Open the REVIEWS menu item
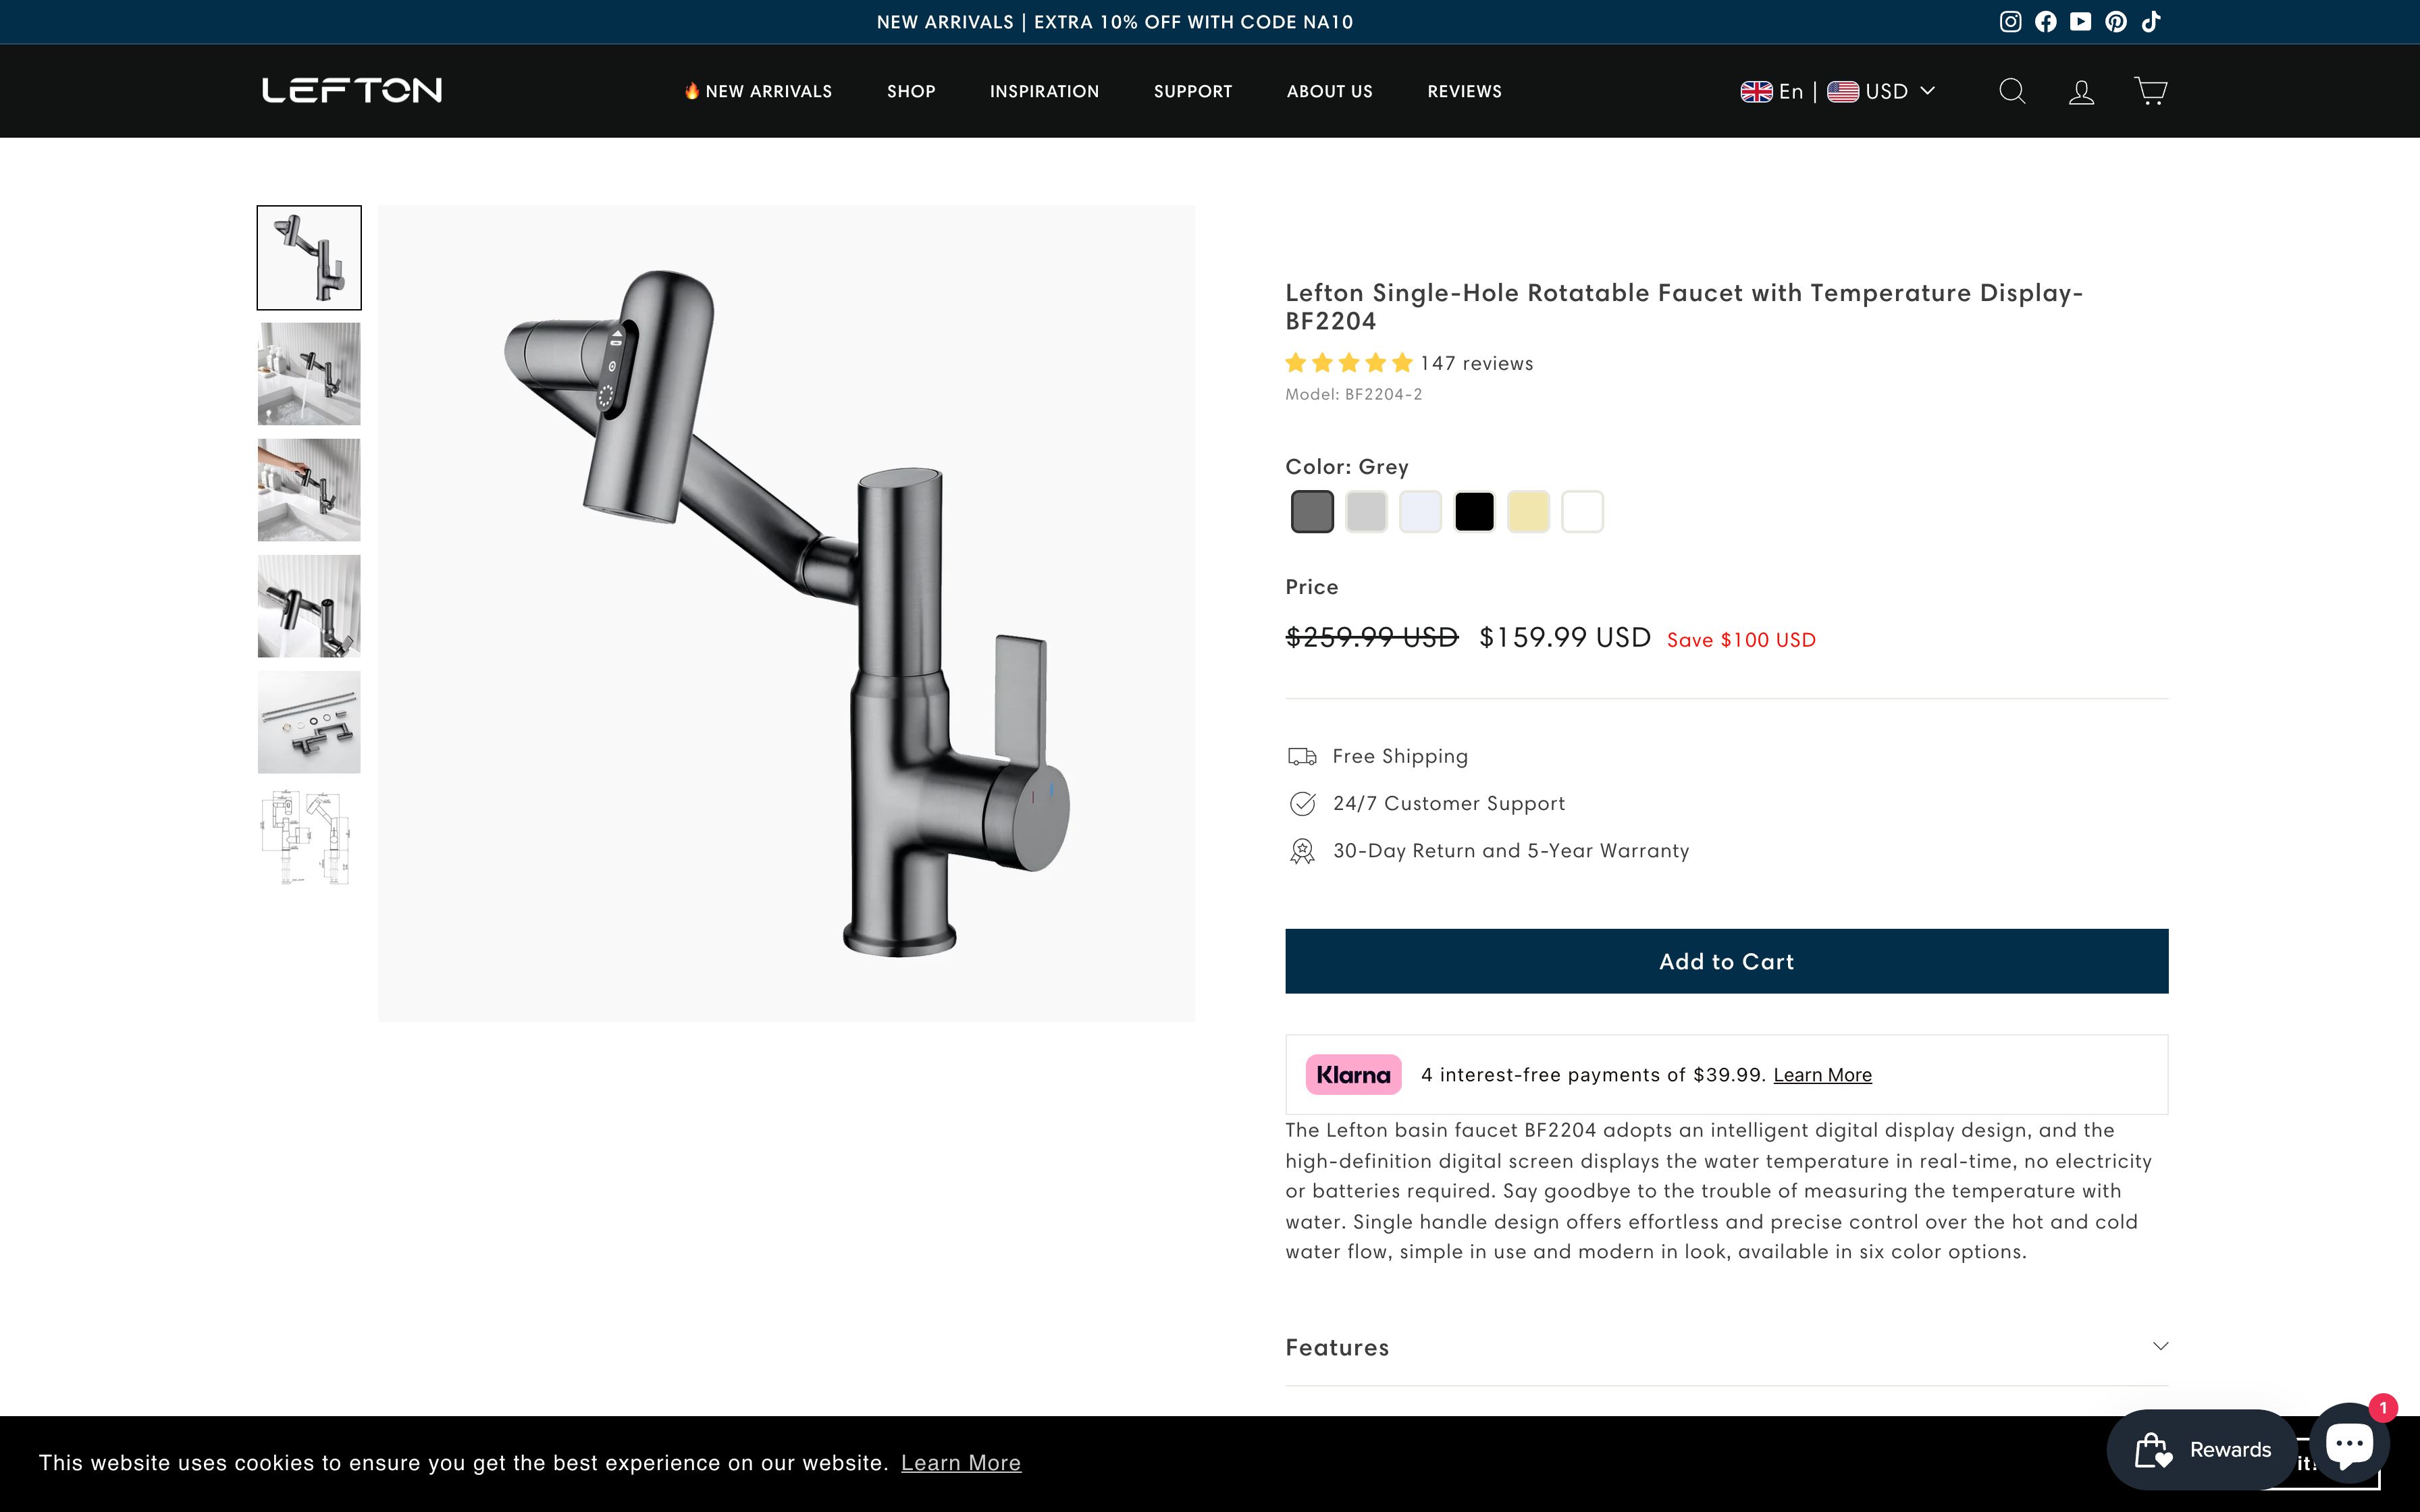This screenshot has width=2420, height=1512. [1464, 91]
